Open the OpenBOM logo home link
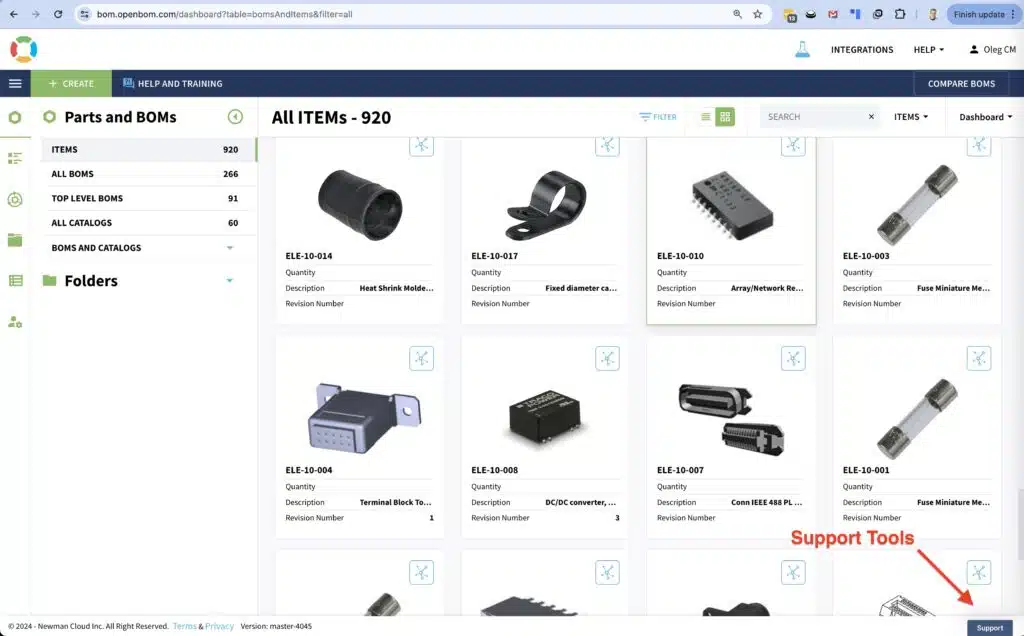Screen dimensions: 1024x636 (24, 50)
